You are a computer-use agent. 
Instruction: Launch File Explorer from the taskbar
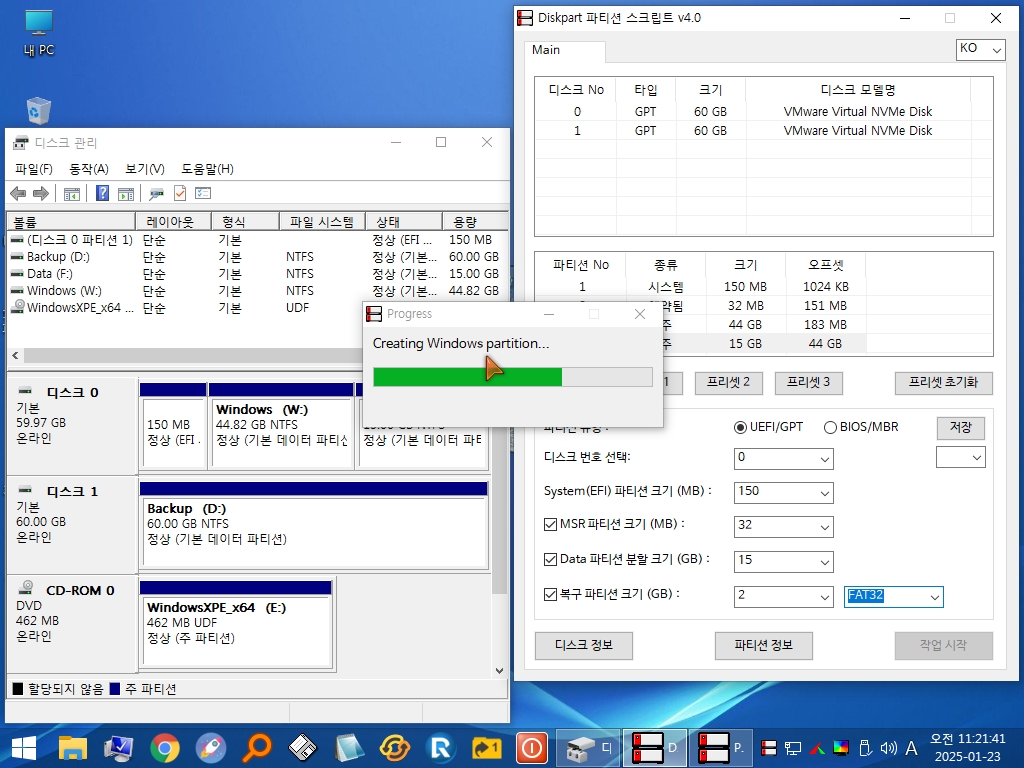[72, 748]
